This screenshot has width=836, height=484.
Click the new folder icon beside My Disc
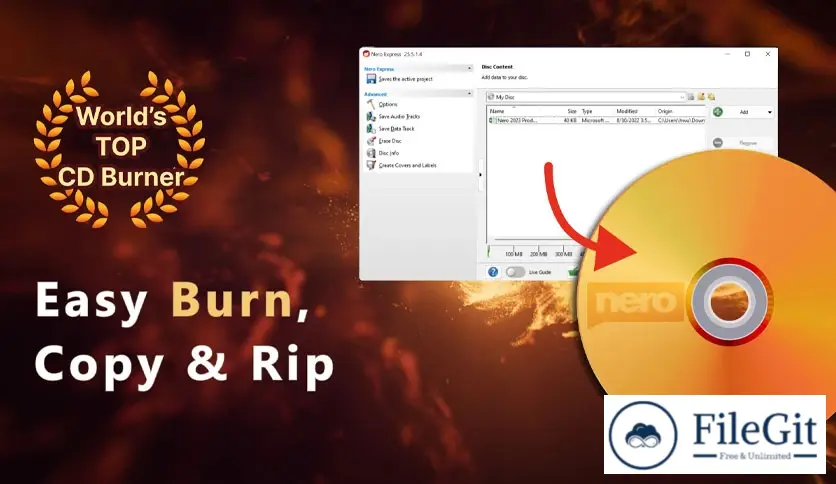click(701, 96)
